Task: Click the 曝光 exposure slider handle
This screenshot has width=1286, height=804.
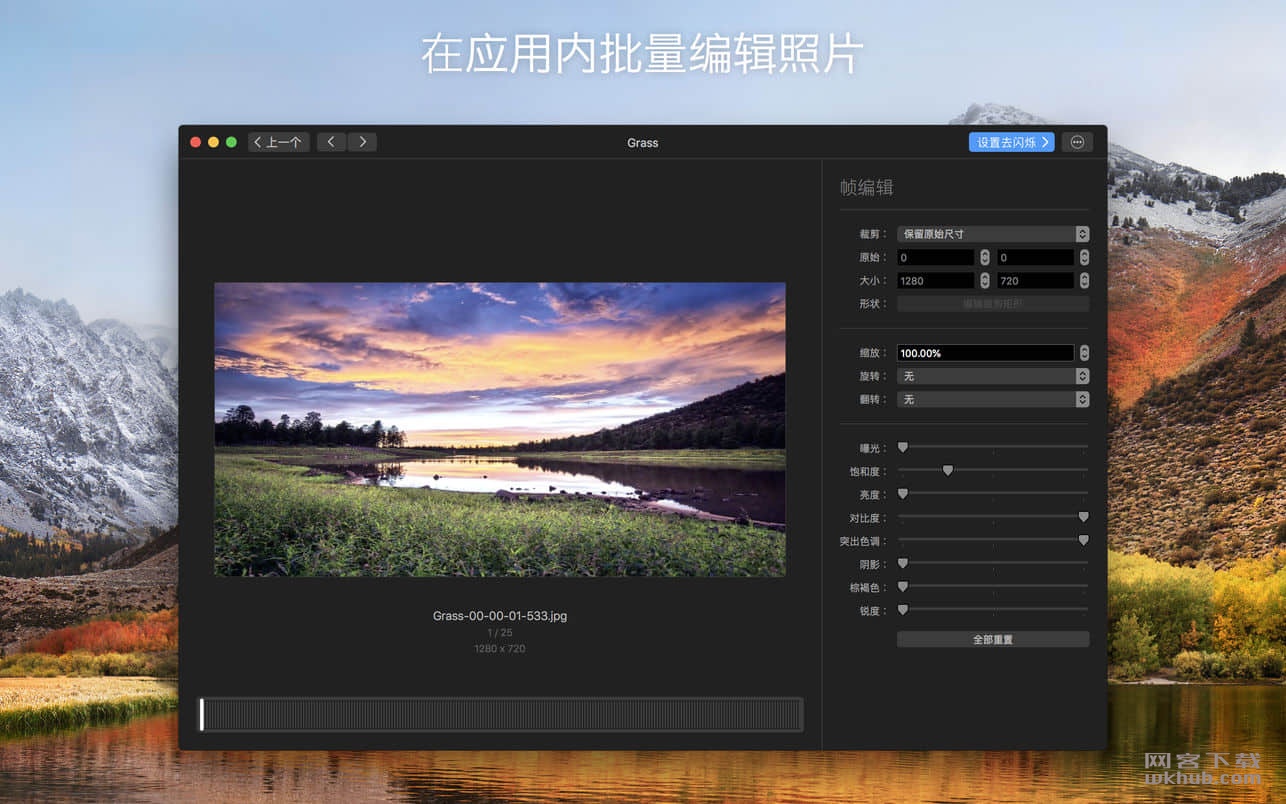Action: point(903,447)
